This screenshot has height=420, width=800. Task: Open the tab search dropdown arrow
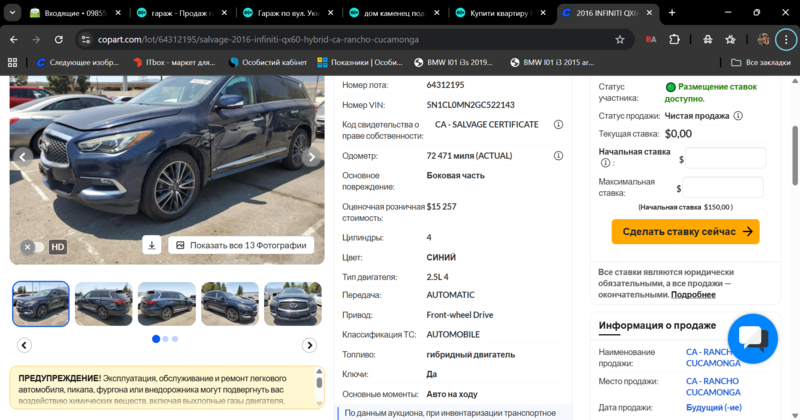[12, 13]
